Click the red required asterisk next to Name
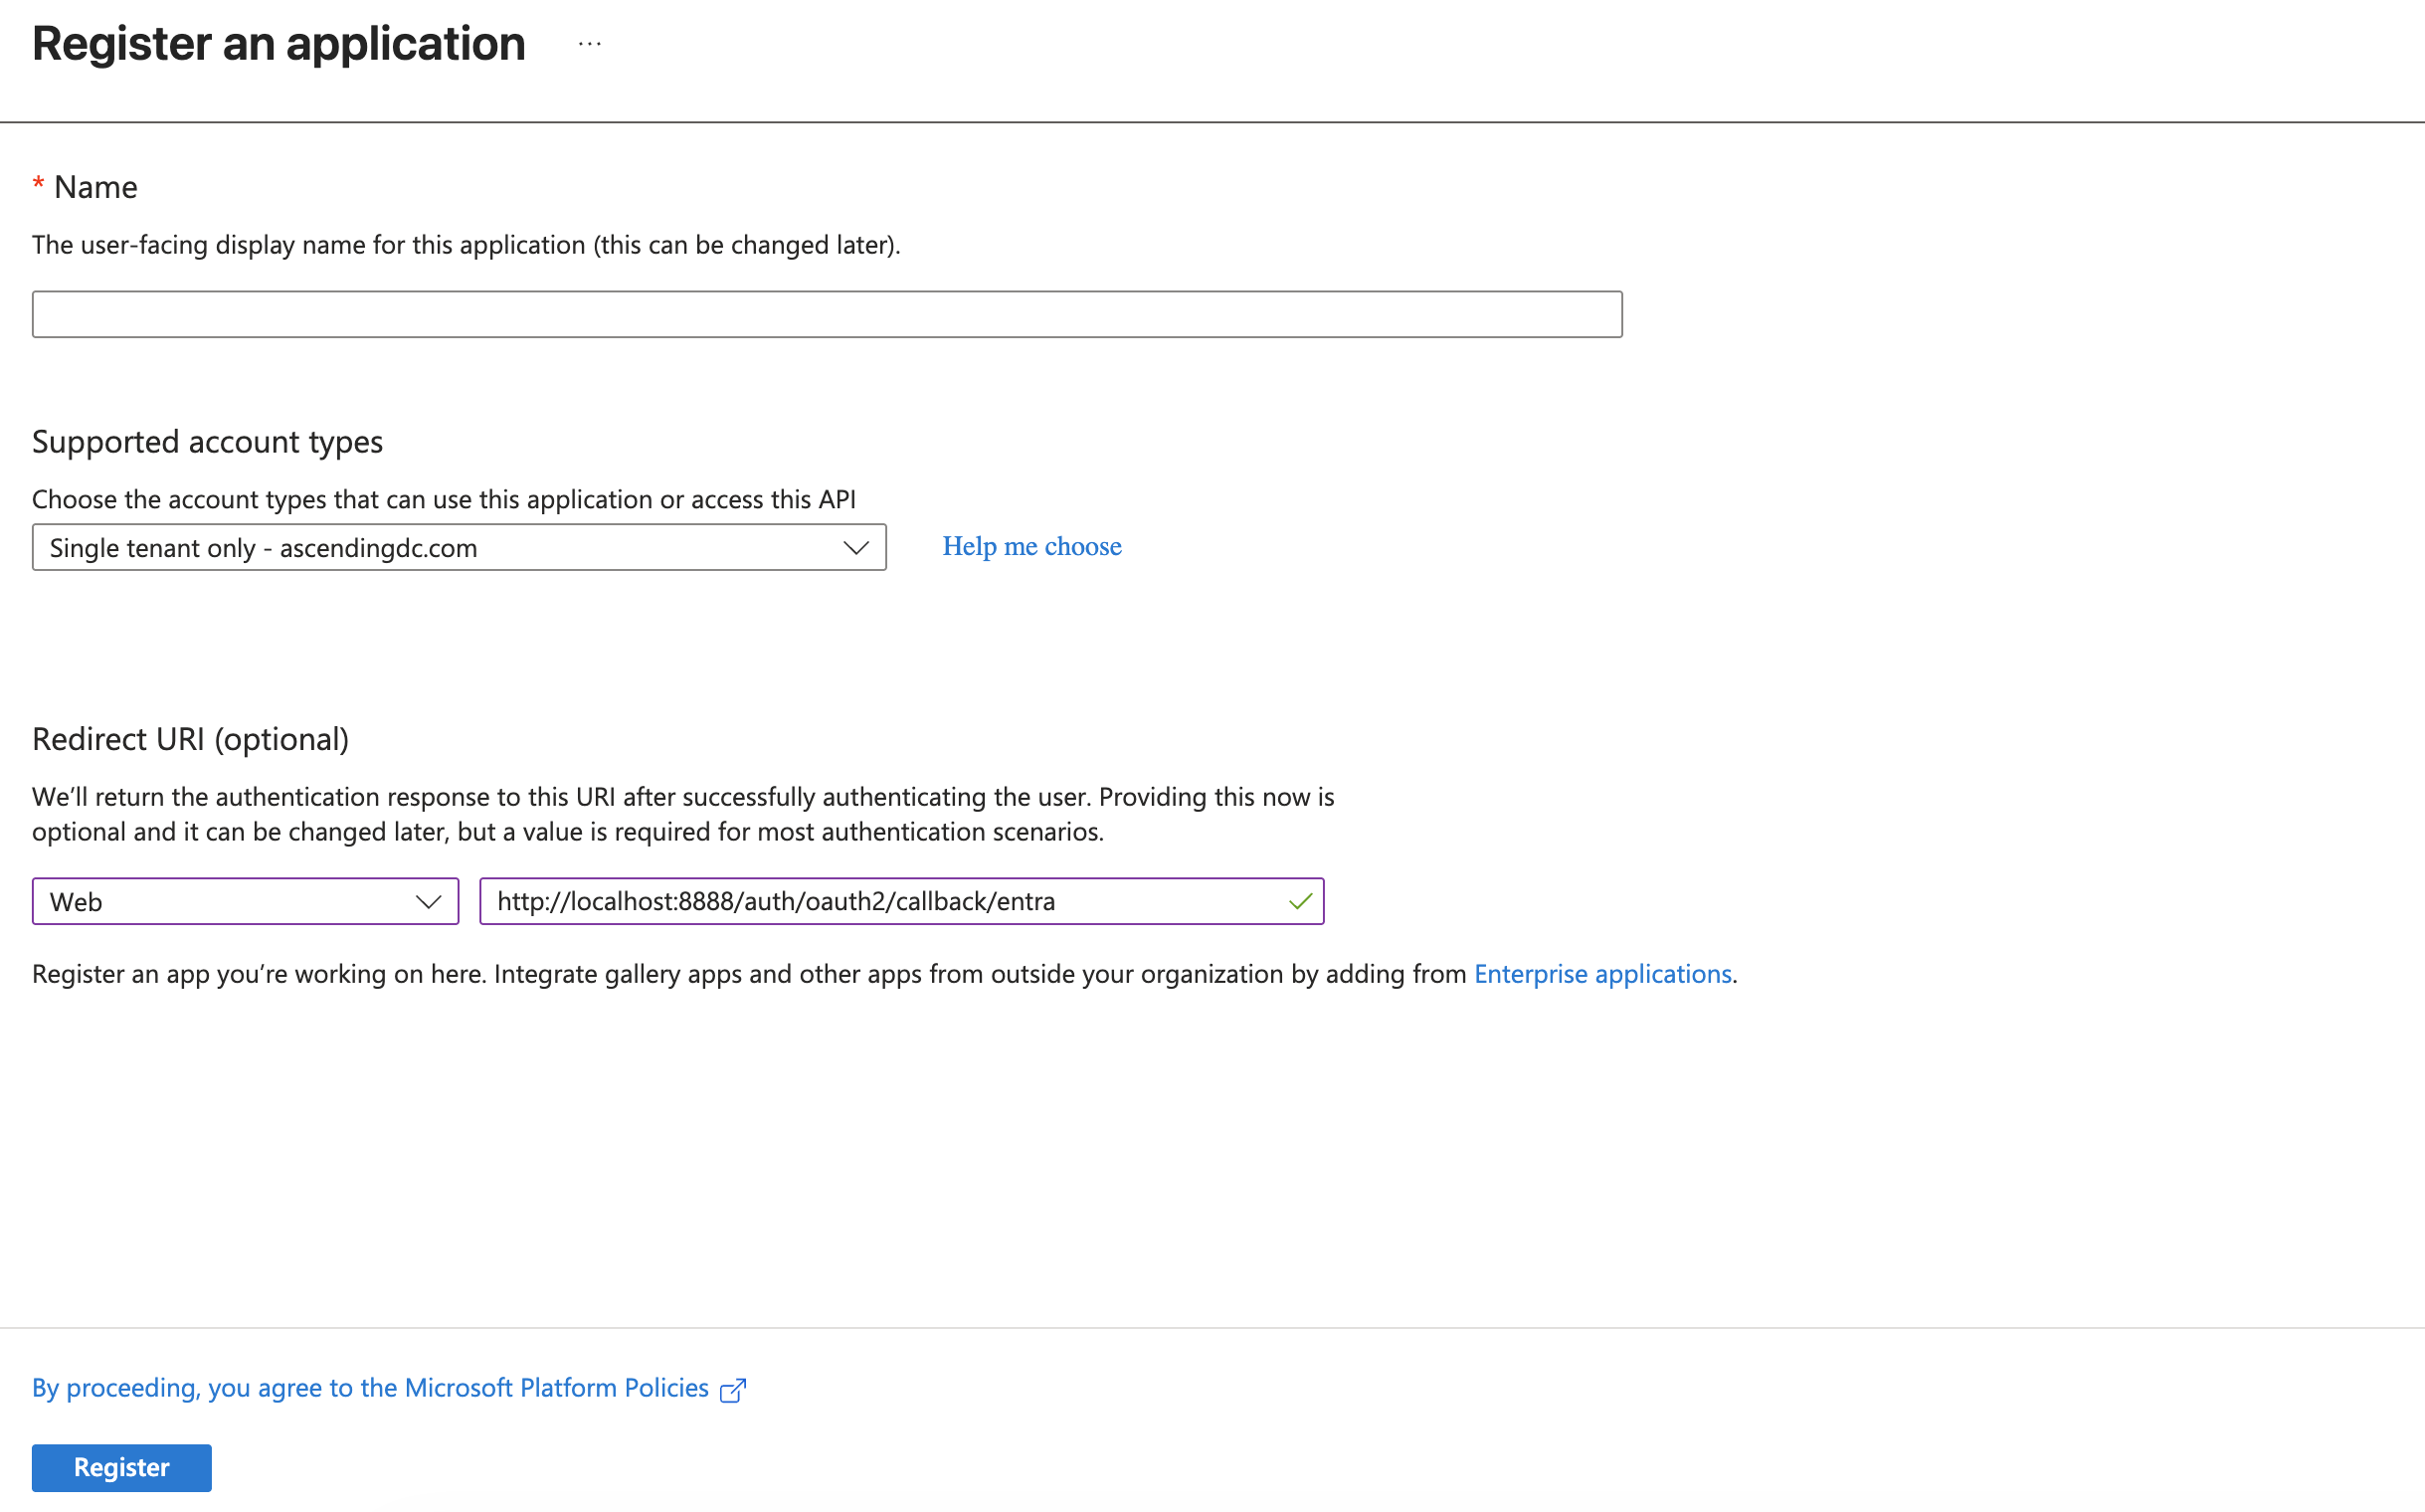This screenshot has height=1512, width=2425. tap(37, 183)
